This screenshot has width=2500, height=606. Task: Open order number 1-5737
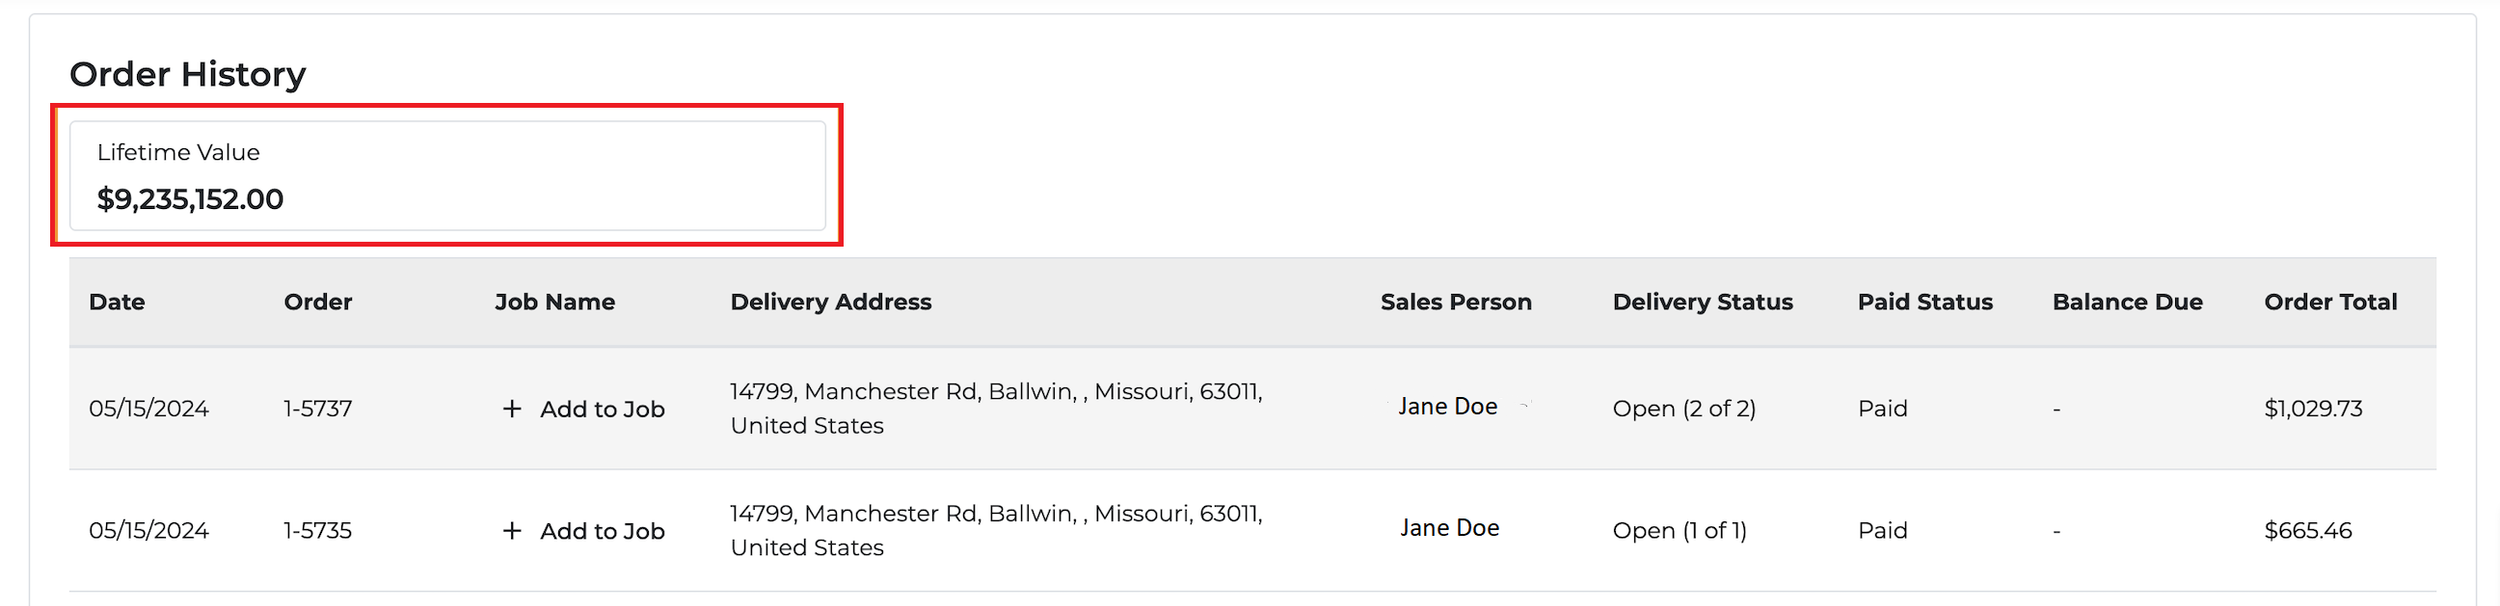point(318,409)
